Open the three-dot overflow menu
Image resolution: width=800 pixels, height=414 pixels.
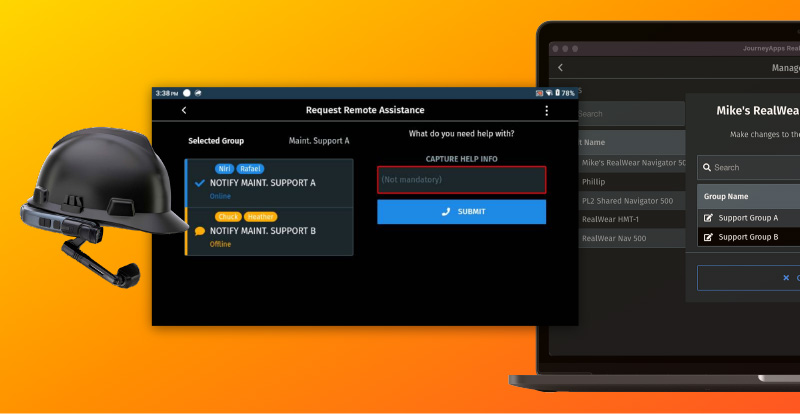[x=546, y=110]
